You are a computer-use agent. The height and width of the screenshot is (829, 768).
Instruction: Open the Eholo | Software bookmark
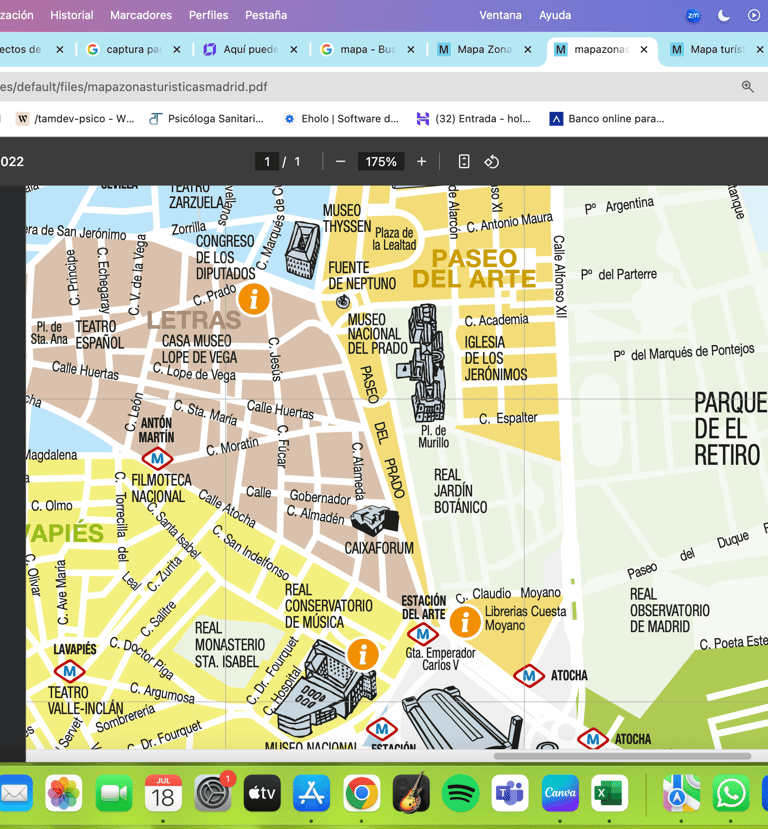(341, 118)
